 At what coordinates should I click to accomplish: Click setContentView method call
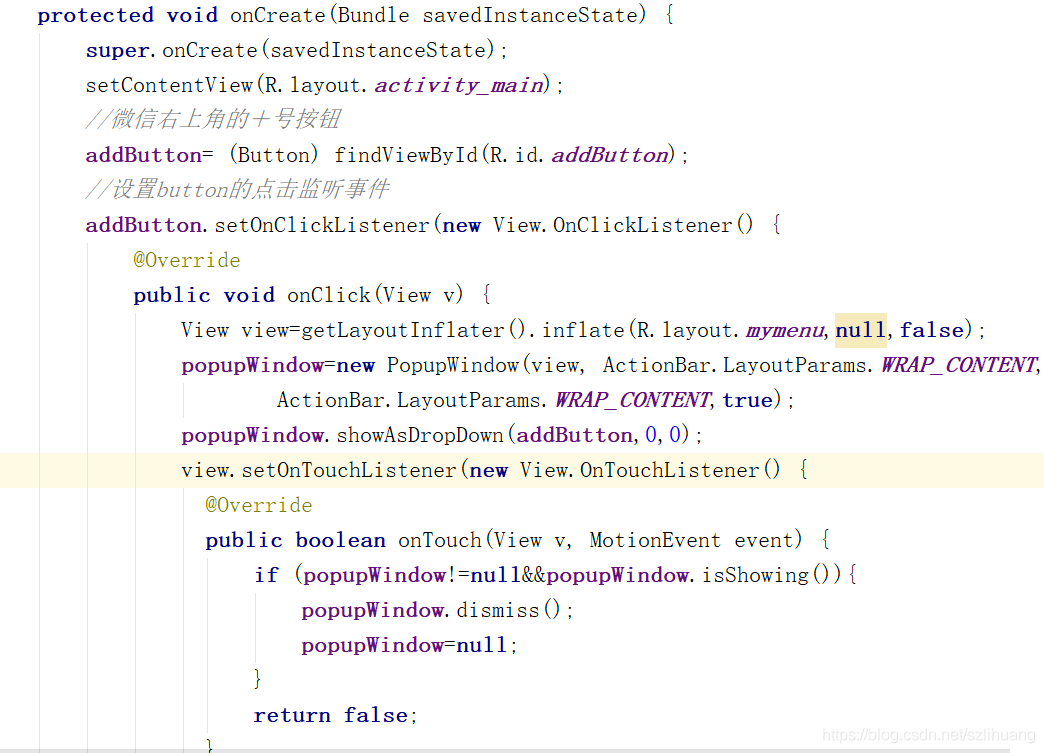[x=169, y=85]
